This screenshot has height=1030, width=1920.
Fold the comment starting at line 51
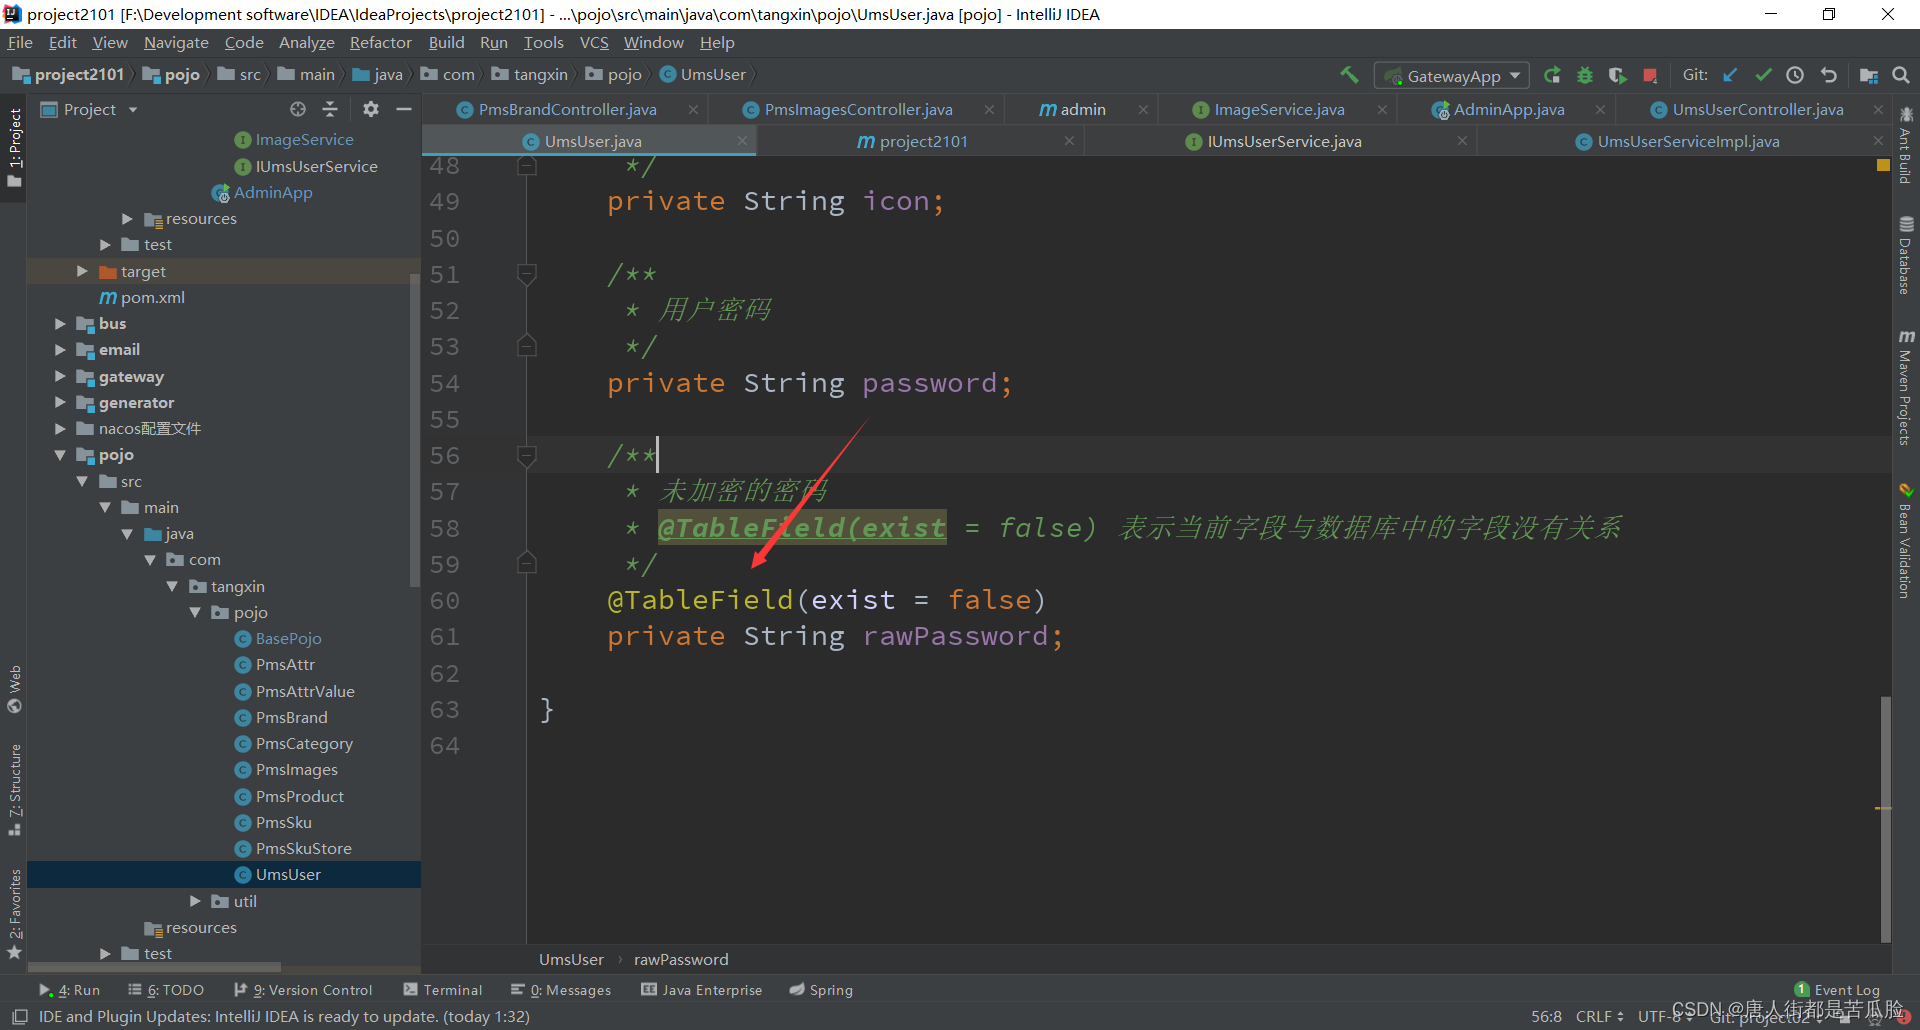pos(527,273)
